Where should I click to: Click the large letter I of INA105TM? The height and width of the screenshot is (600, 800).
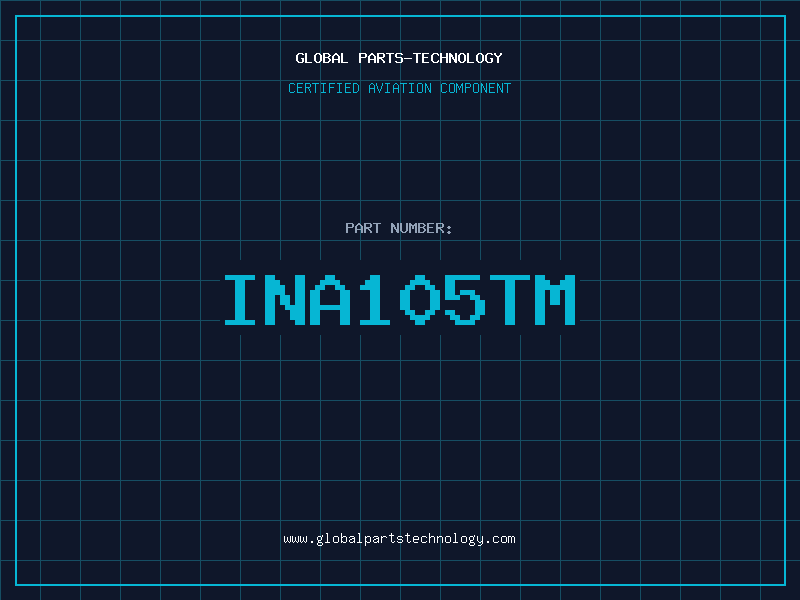(x=240, y=299)
